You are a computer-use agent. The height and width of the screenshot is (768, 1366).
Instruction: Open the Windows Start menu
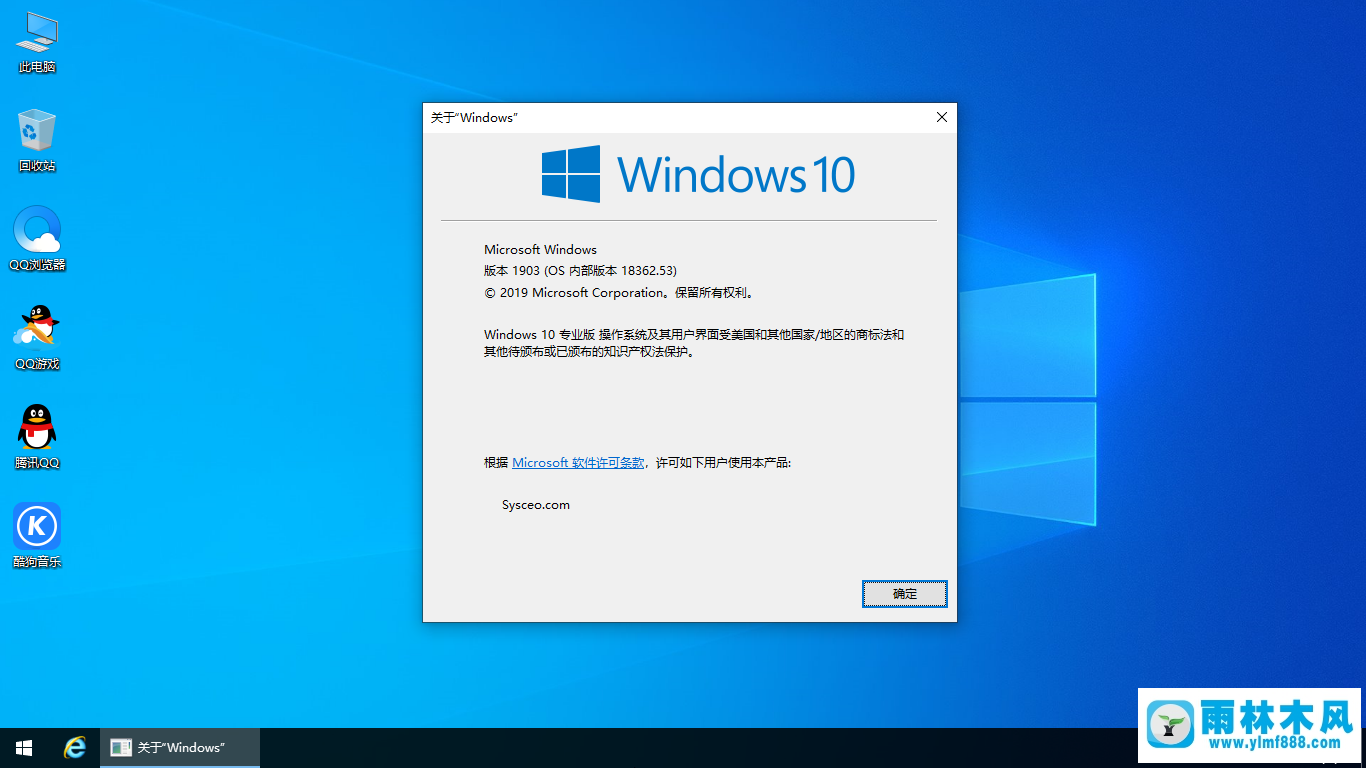click(x=24, y=748)
